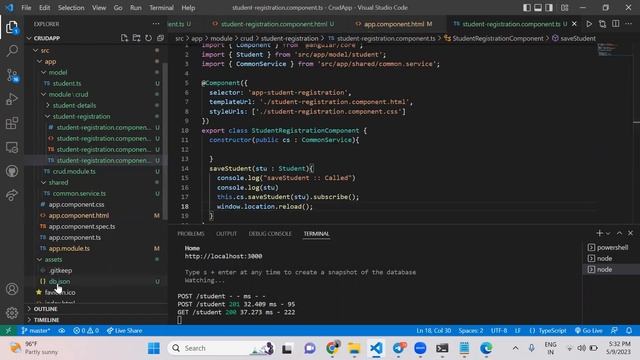Screen dimensions: 640x360
Task: Collapse all folders in explorer
Action: pyautogui.click(x=160, y=38)
